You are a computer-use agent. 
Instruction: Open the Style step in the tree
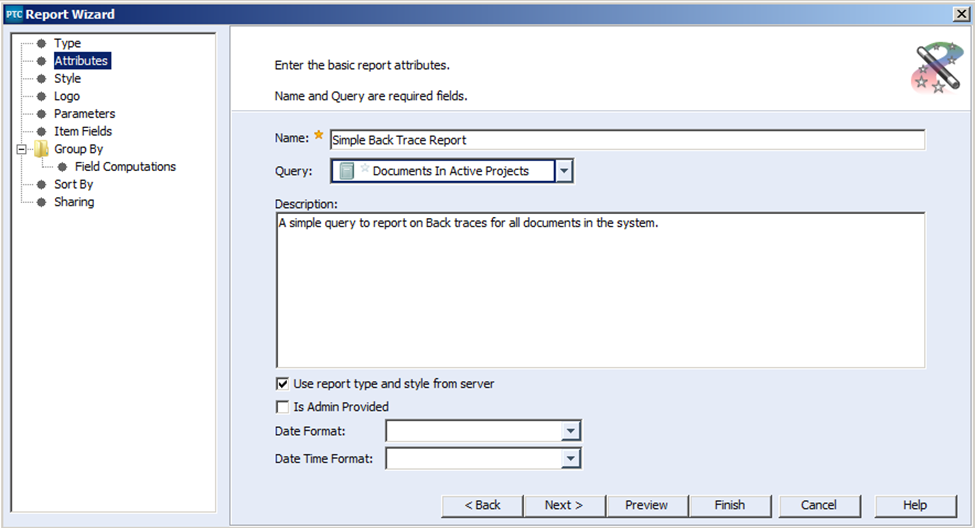pyautogui.click(x=67, y=78)
